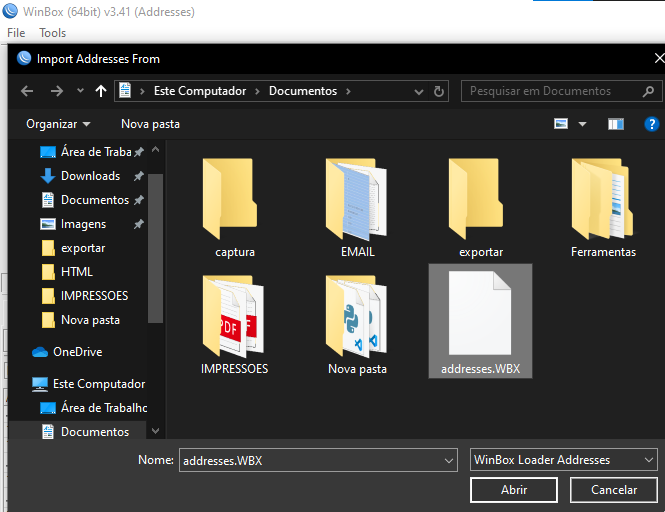Open pinned Documentos in quick access
665x512 pixels.
tap(92, 200)
